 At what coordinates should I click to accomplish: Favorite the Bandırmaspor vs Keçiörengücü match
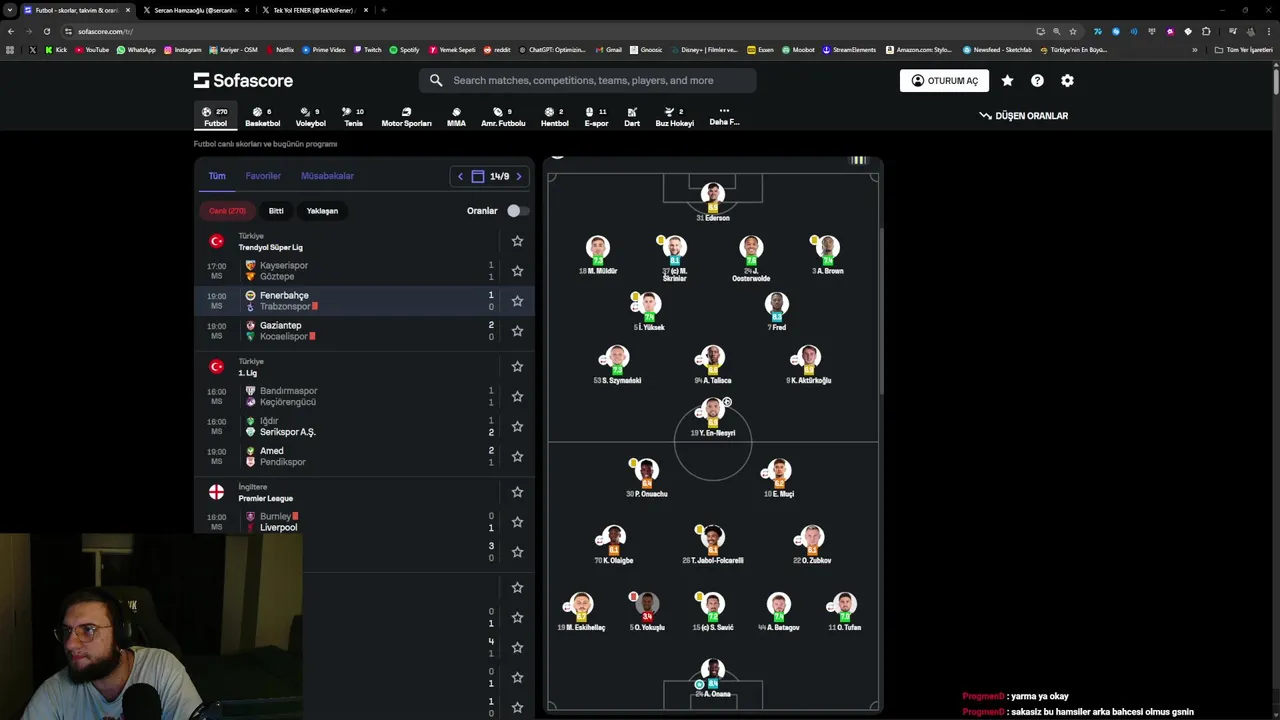(517, 397)
